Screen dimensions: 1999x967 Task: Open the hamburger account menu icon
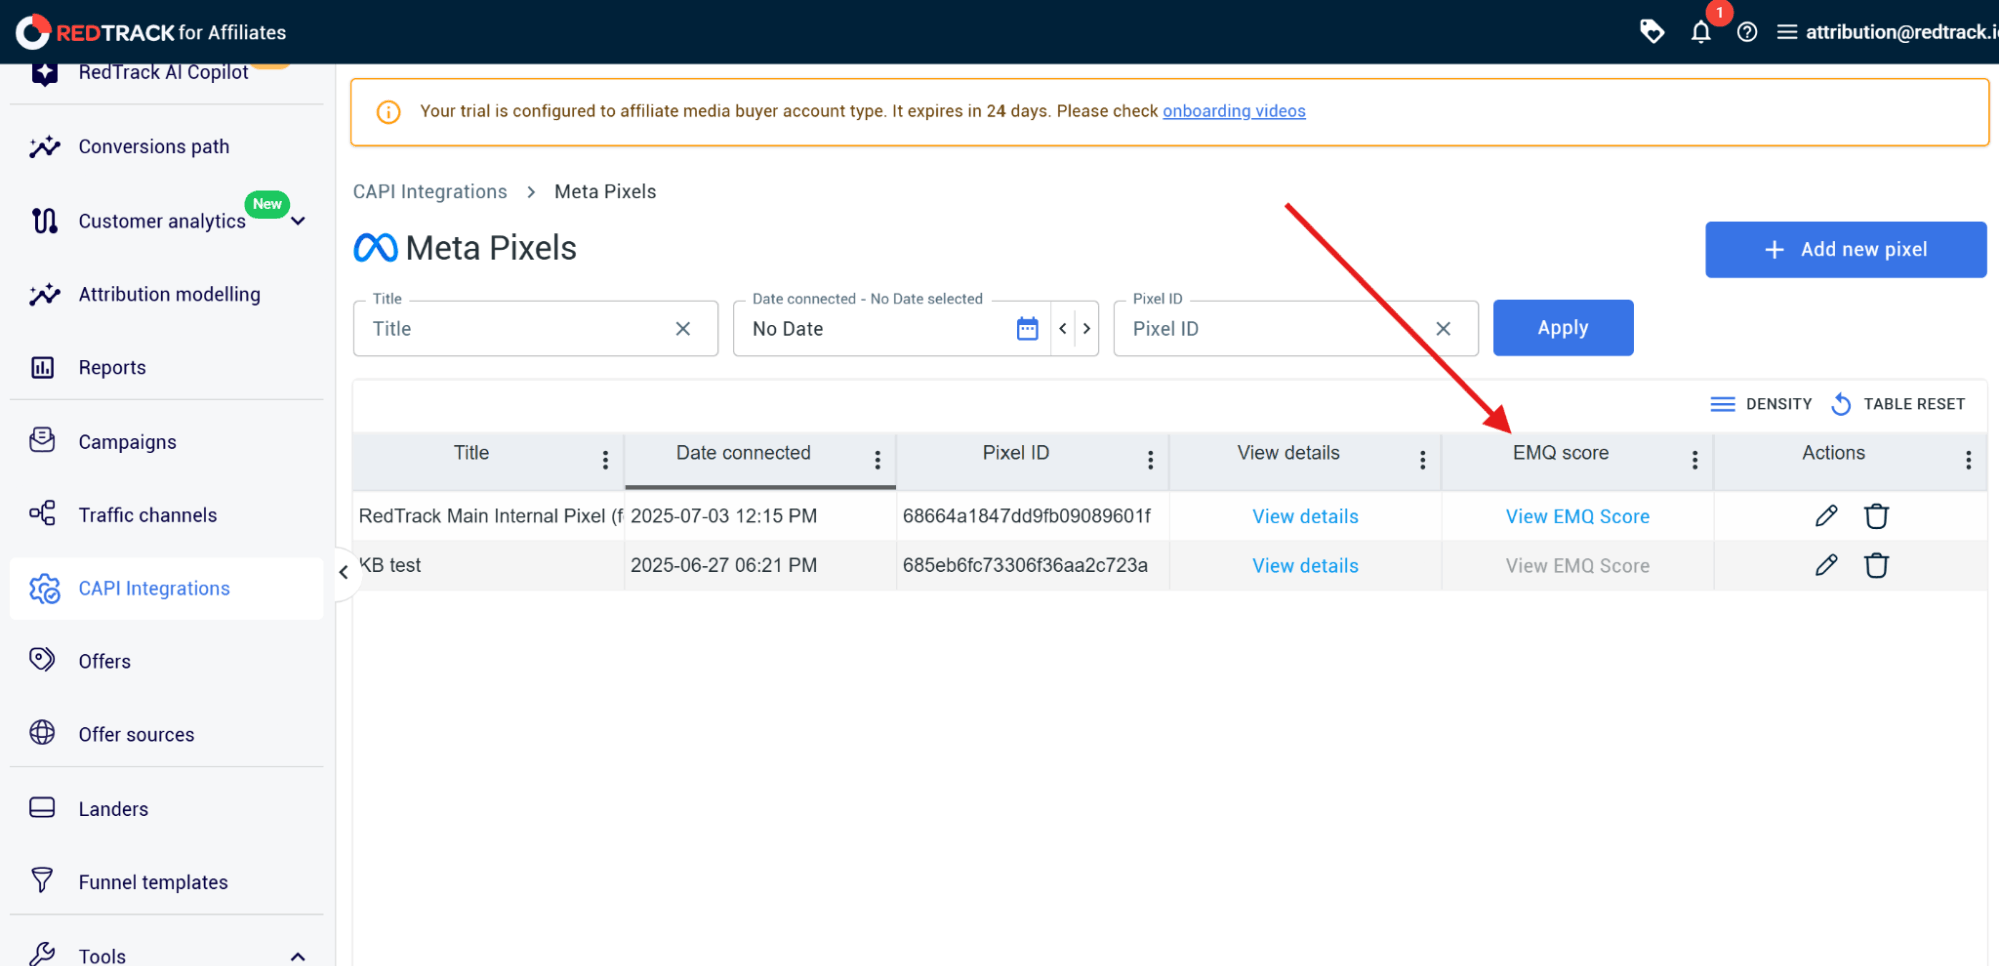click(1786, 32)
